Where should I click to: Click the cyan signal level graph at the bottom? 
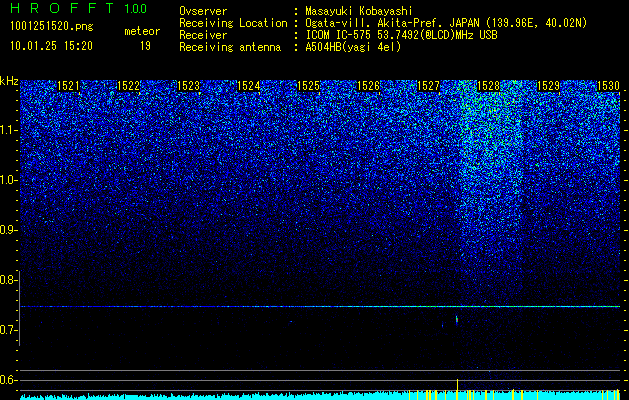pos(320,395)
